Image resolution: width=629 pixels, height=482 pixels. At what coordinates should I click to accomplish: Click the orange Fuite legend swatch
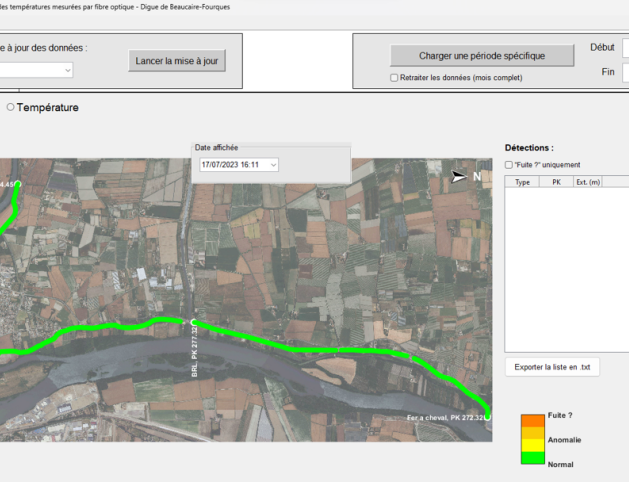click(x=532, y=421)
